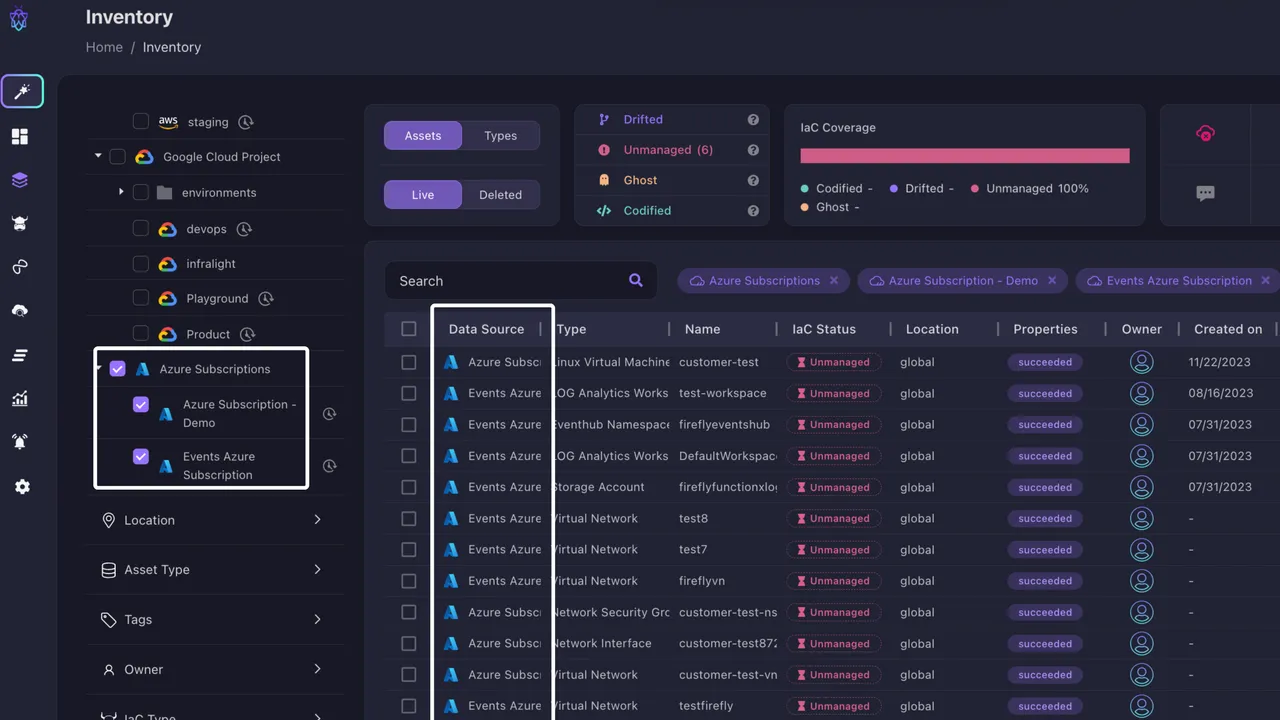Collapse the Google Cloud Project tree
This screenshot has width=1280, height=720.
coord(98,156)
